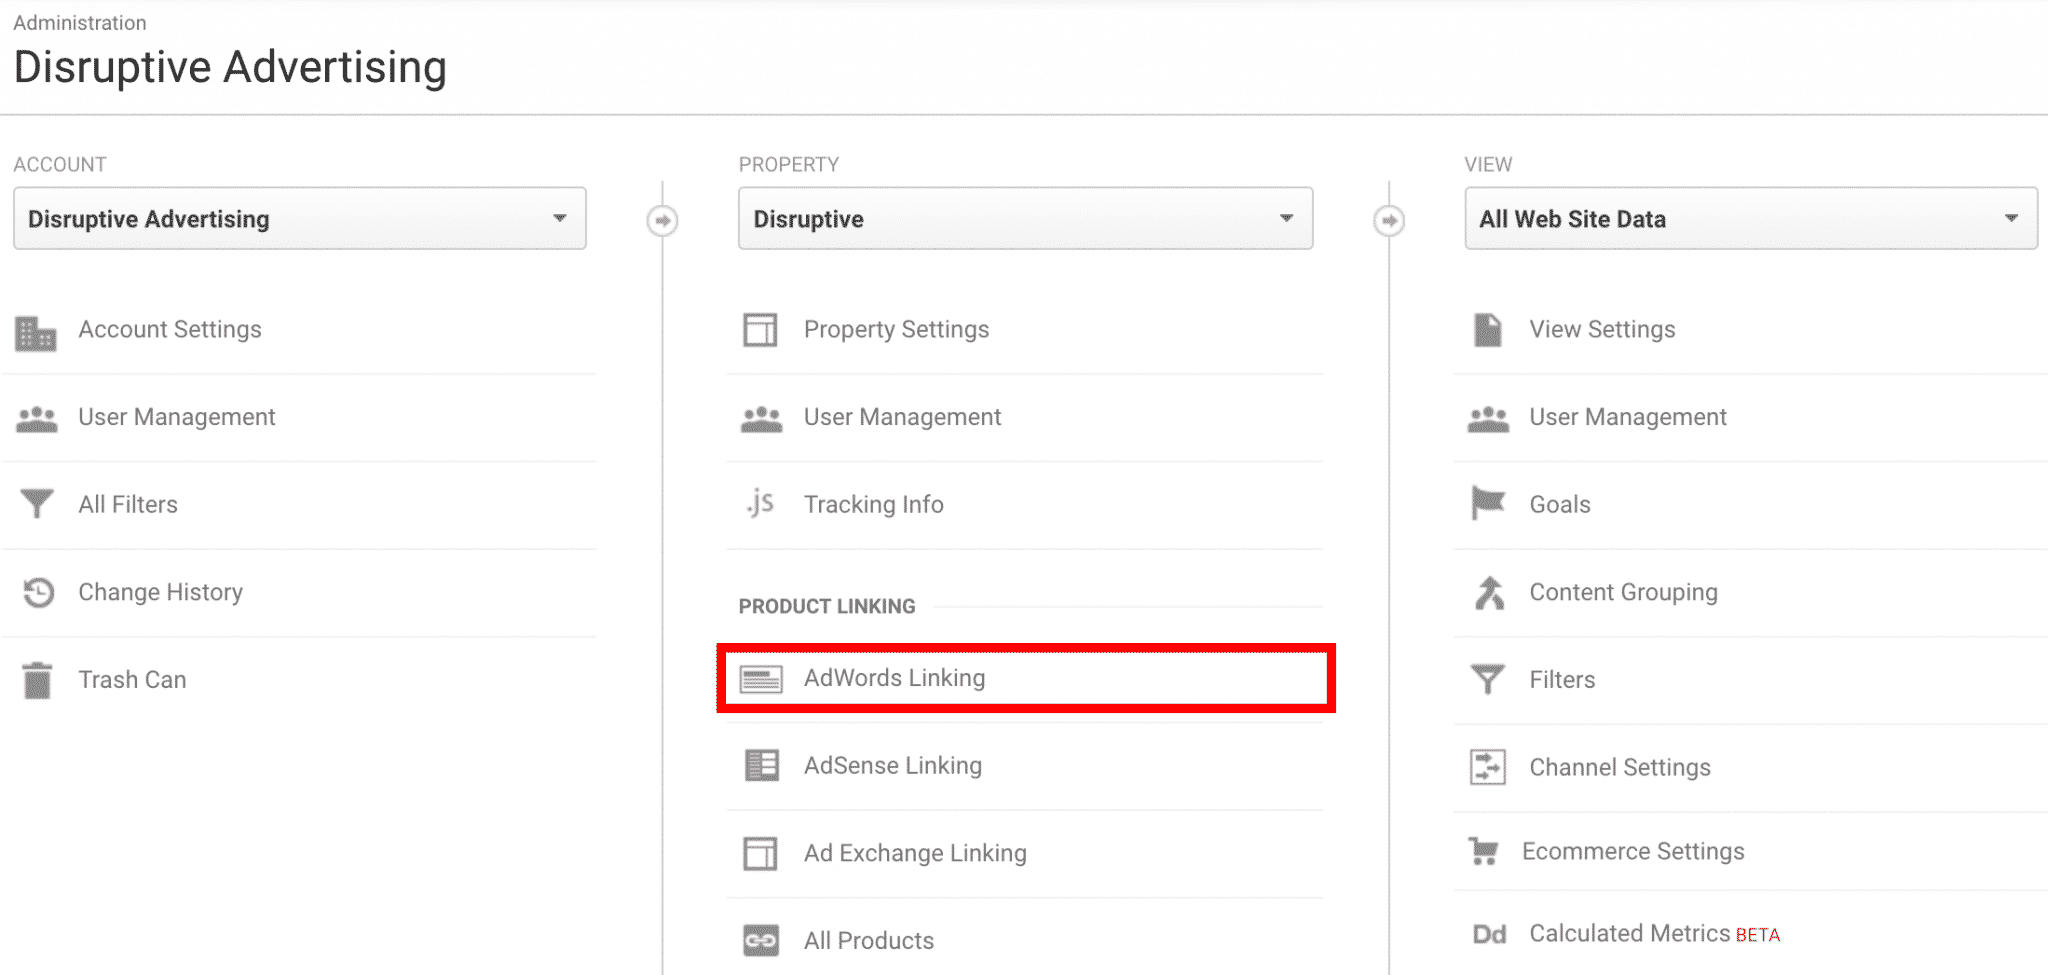2048x975 pixels.
Task: Click the Goals flag icon
Action: tap(1488, 503)
